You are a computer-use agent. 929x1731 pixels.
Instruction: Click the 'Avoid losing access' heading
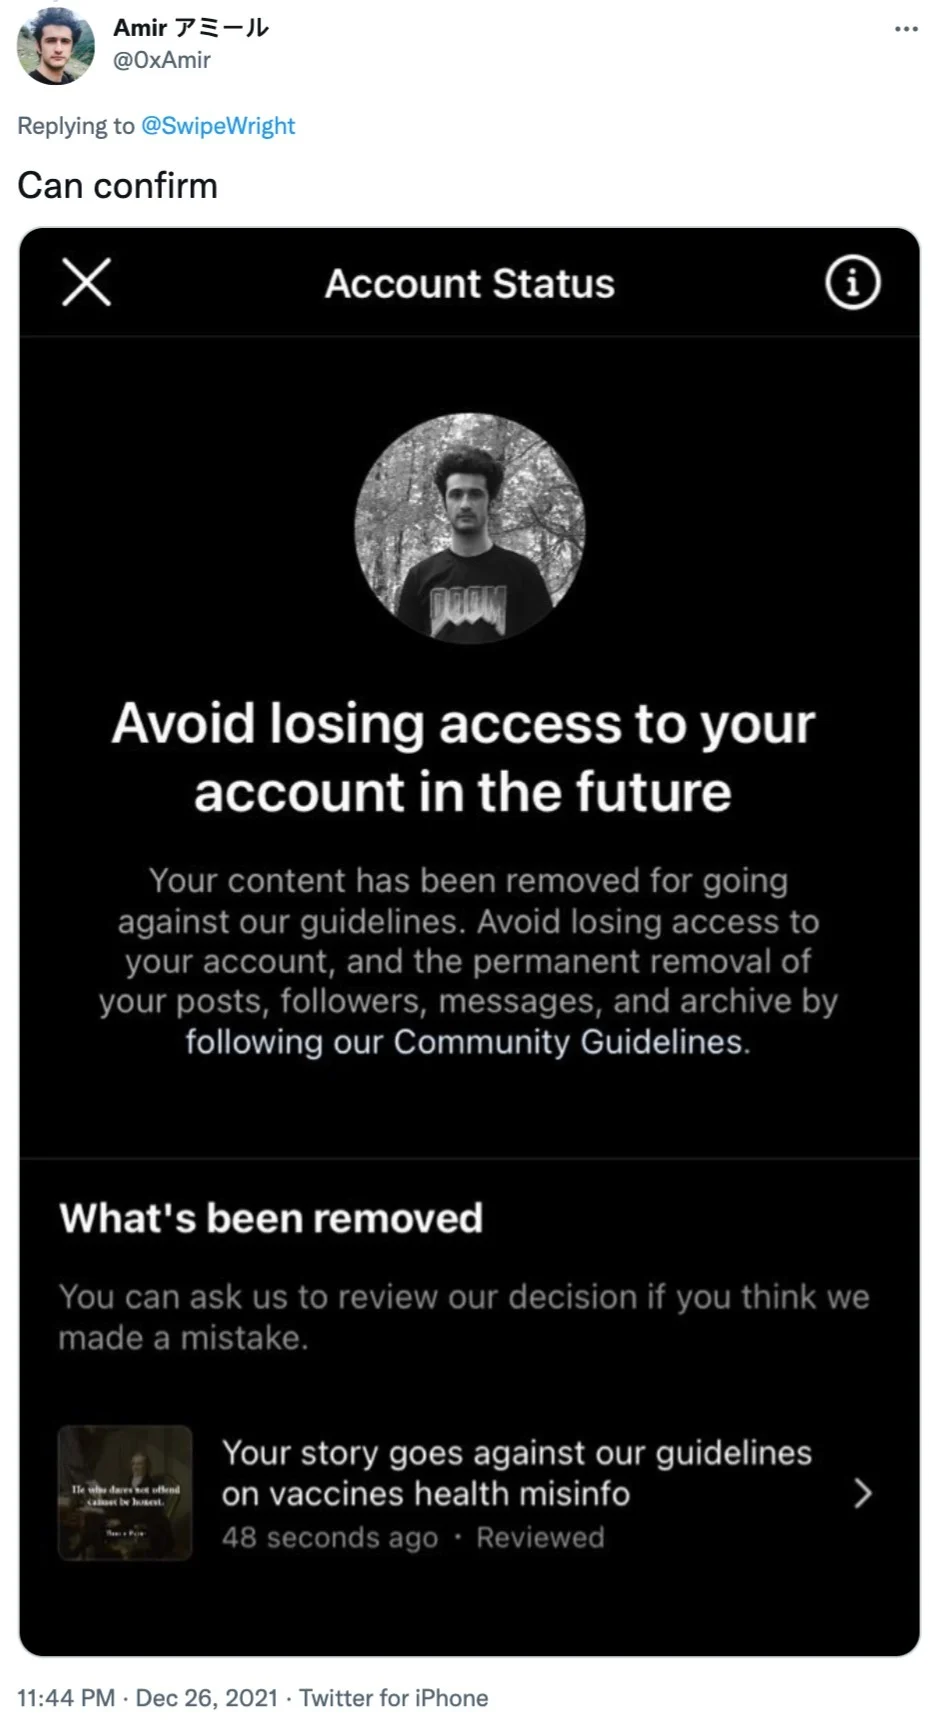point(464,758)
